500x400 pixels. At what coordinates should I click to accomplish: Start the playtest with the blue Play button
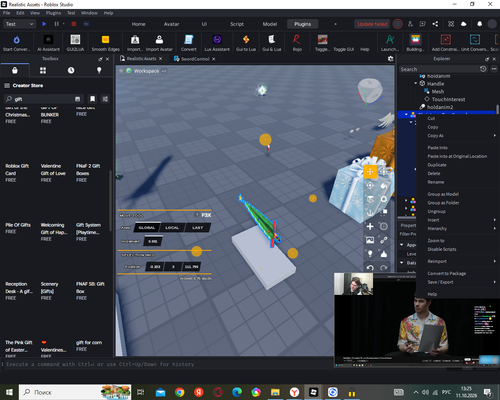tap(44, 24)
